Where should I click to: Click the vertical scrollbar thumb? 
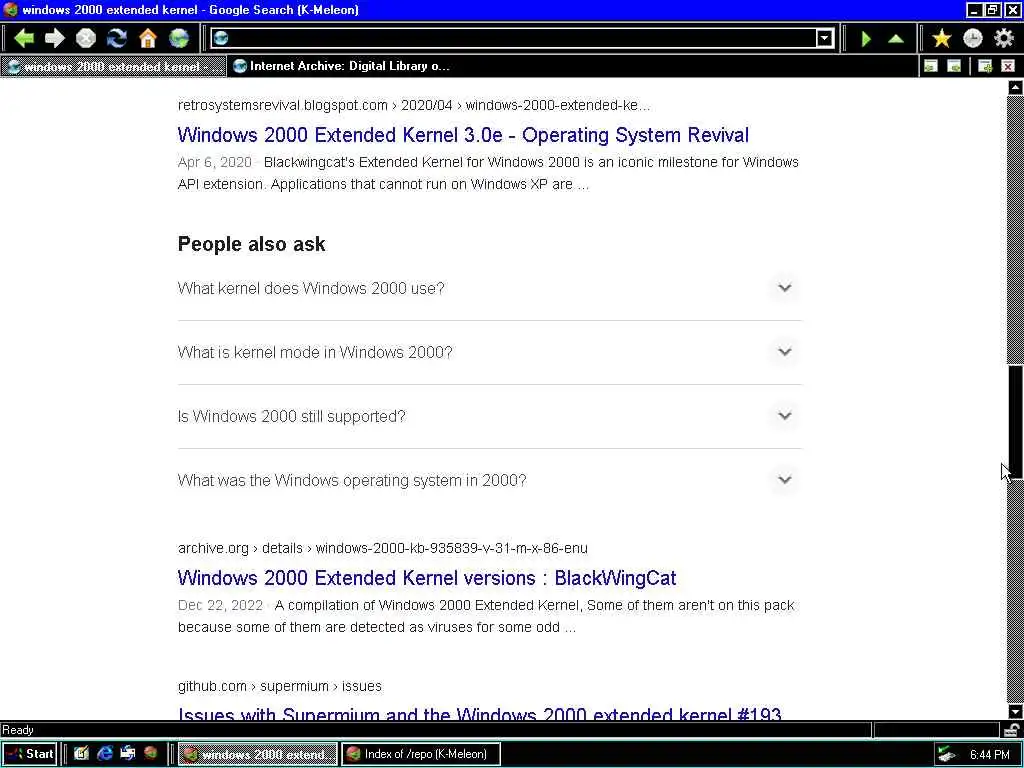1015,422
